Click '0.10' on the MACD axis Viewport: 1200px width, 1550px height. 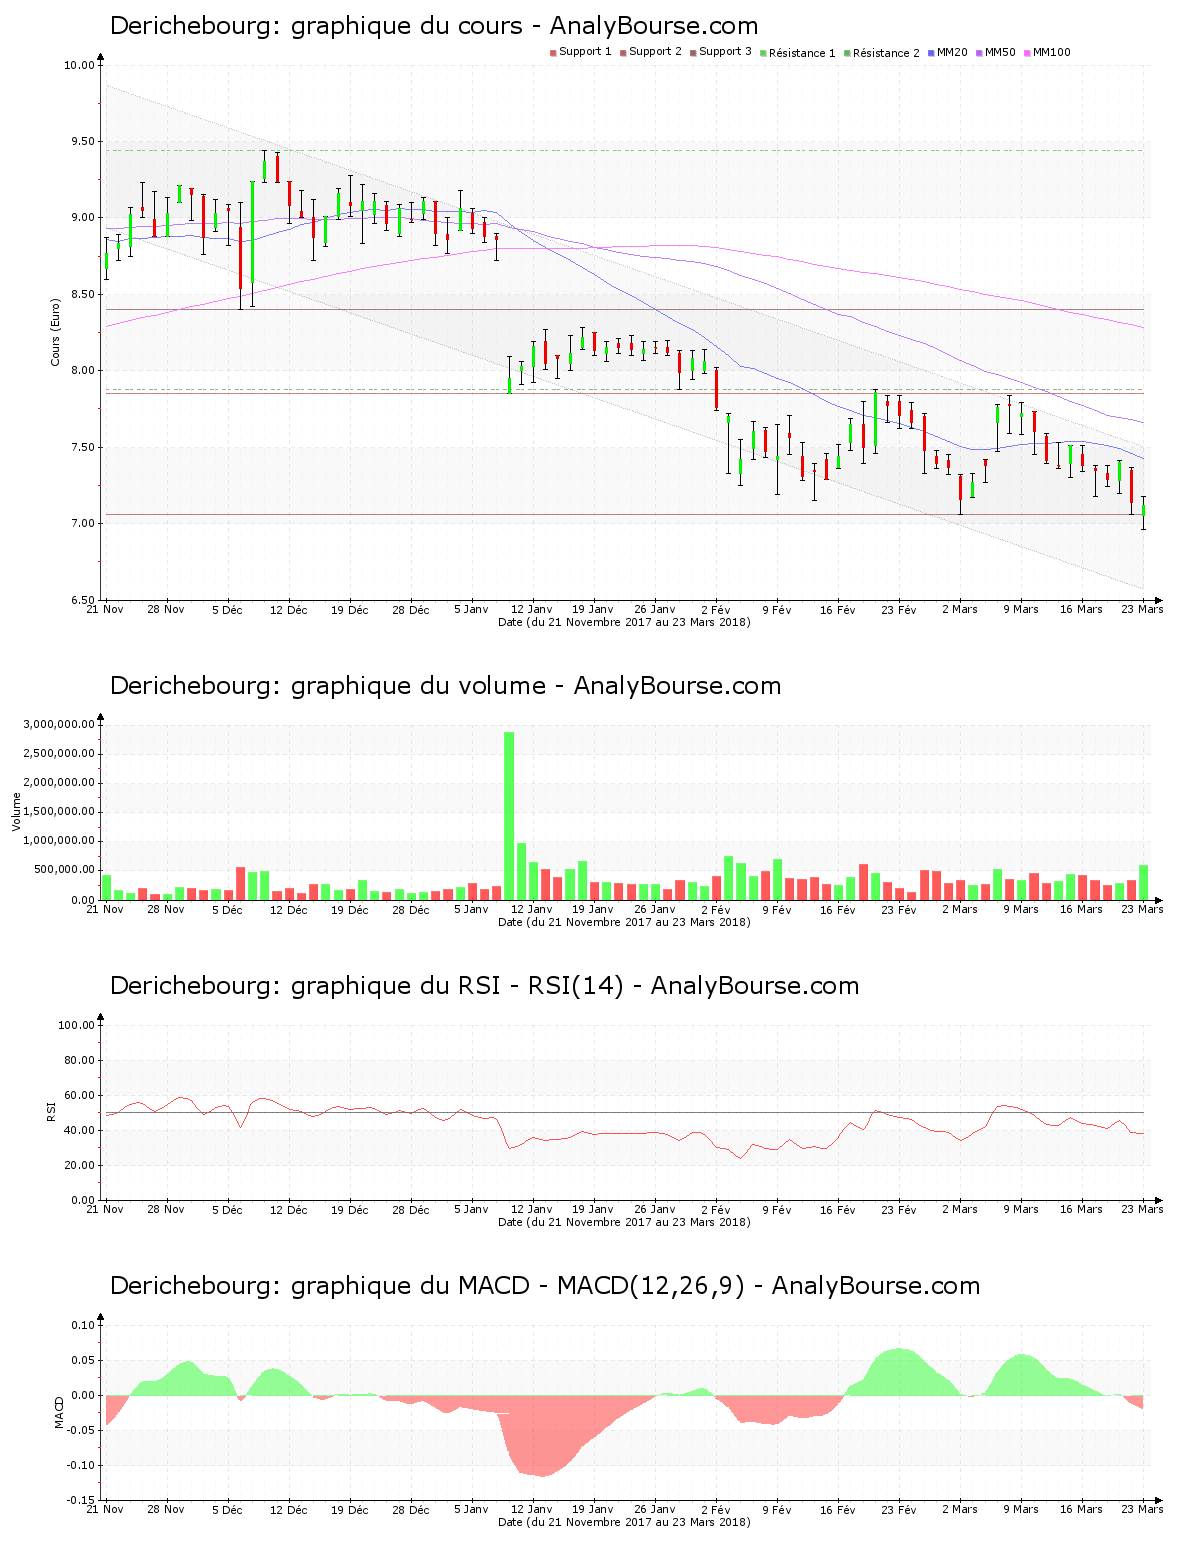(83, 1325)
